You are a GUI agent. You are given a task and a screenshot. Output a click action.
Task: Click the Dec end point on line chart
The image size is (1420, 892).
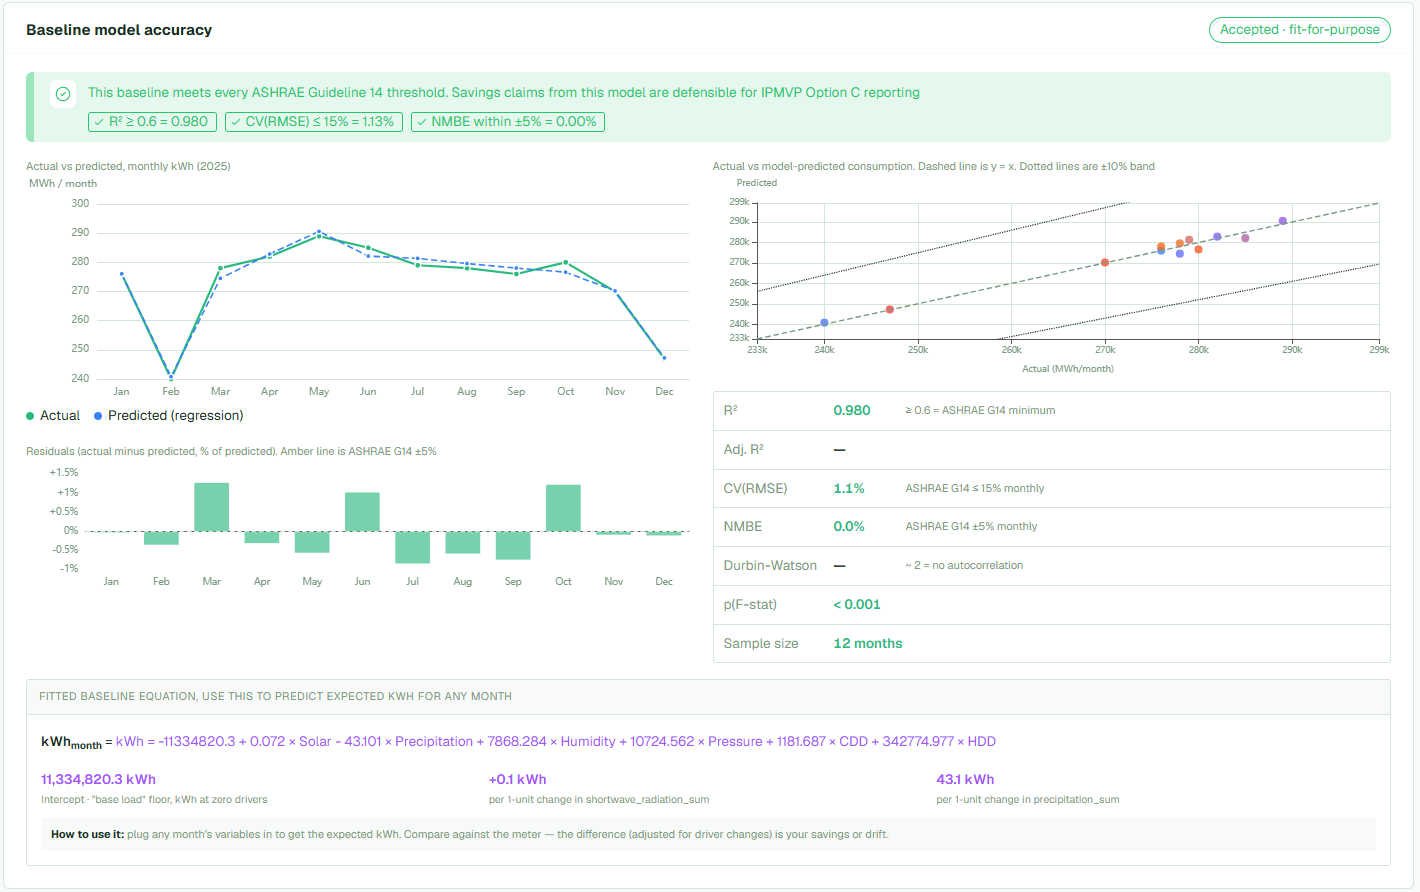click(x=664, y=357)
